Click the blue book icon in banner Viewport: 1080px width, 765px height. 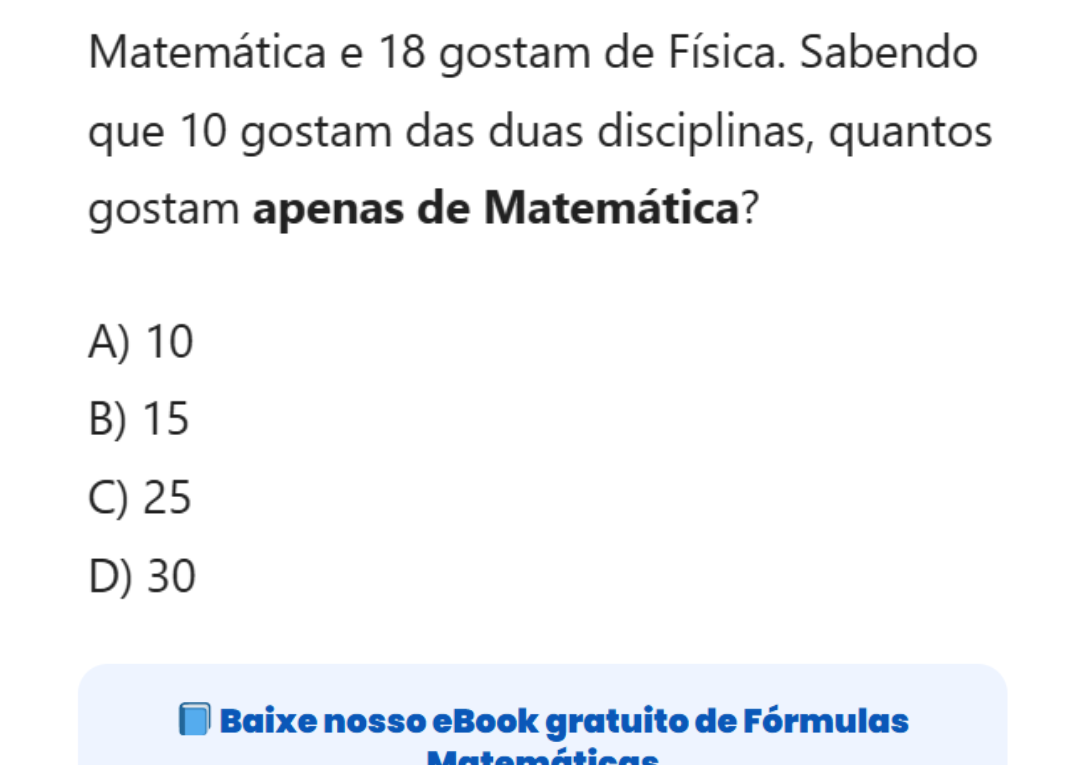pyautogui.click(x=195, y=720)
